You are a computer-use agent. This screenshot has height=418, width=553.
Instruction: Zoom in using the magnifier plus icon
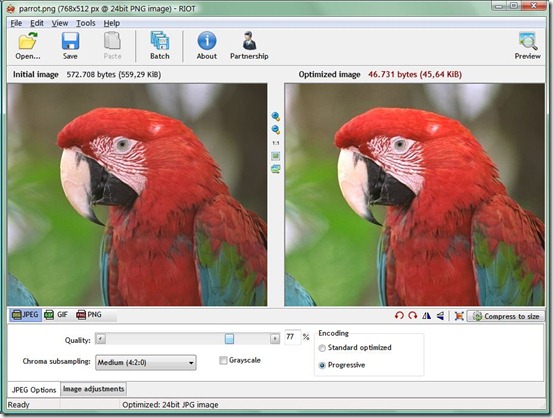click(276, 116)
